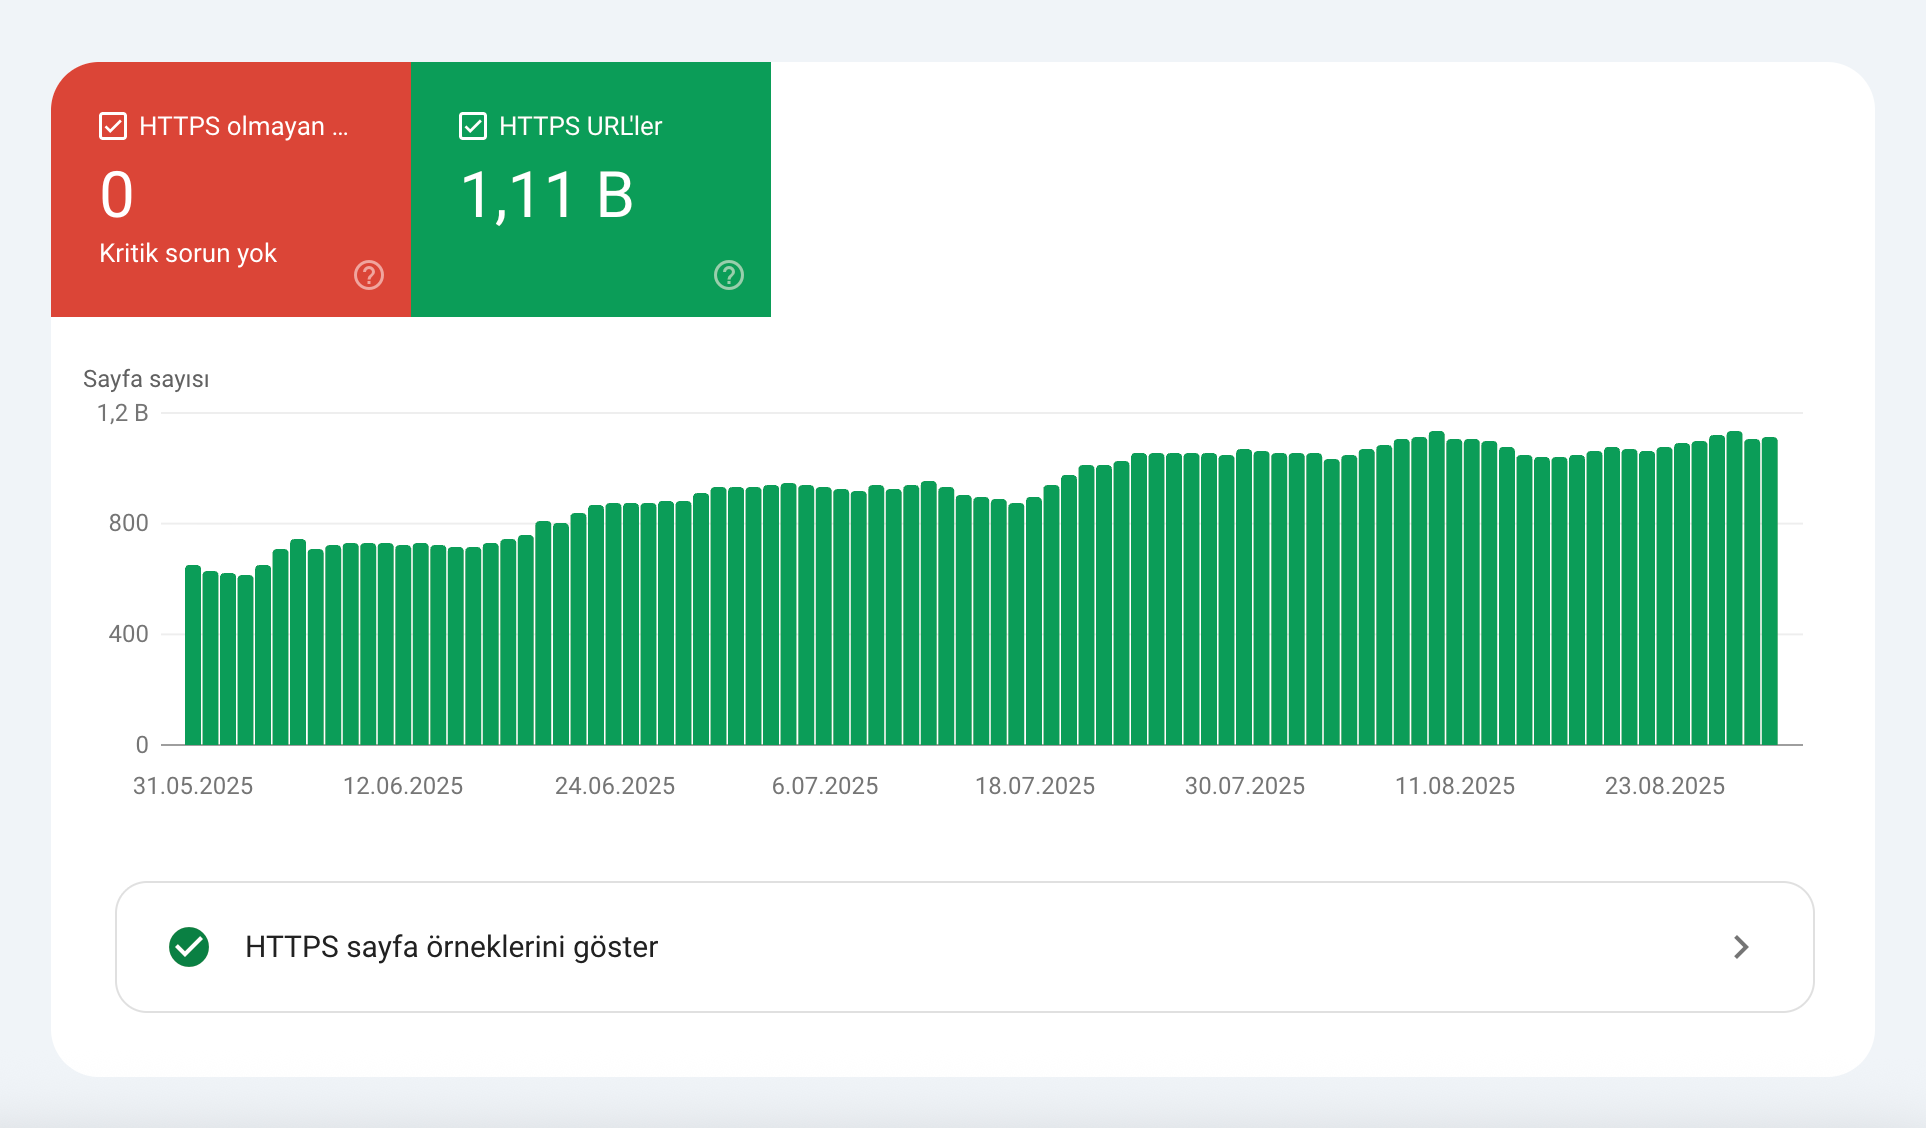Click the 12.06.2025 date label
This screenshot has height=1128, width=1926.
pos(403,786)
